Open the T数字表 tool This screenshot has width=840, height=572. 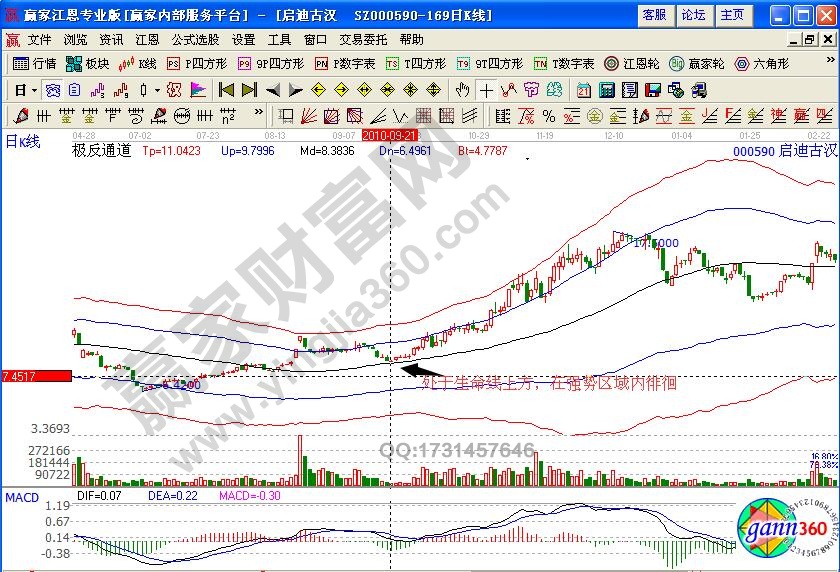point(564,64)
